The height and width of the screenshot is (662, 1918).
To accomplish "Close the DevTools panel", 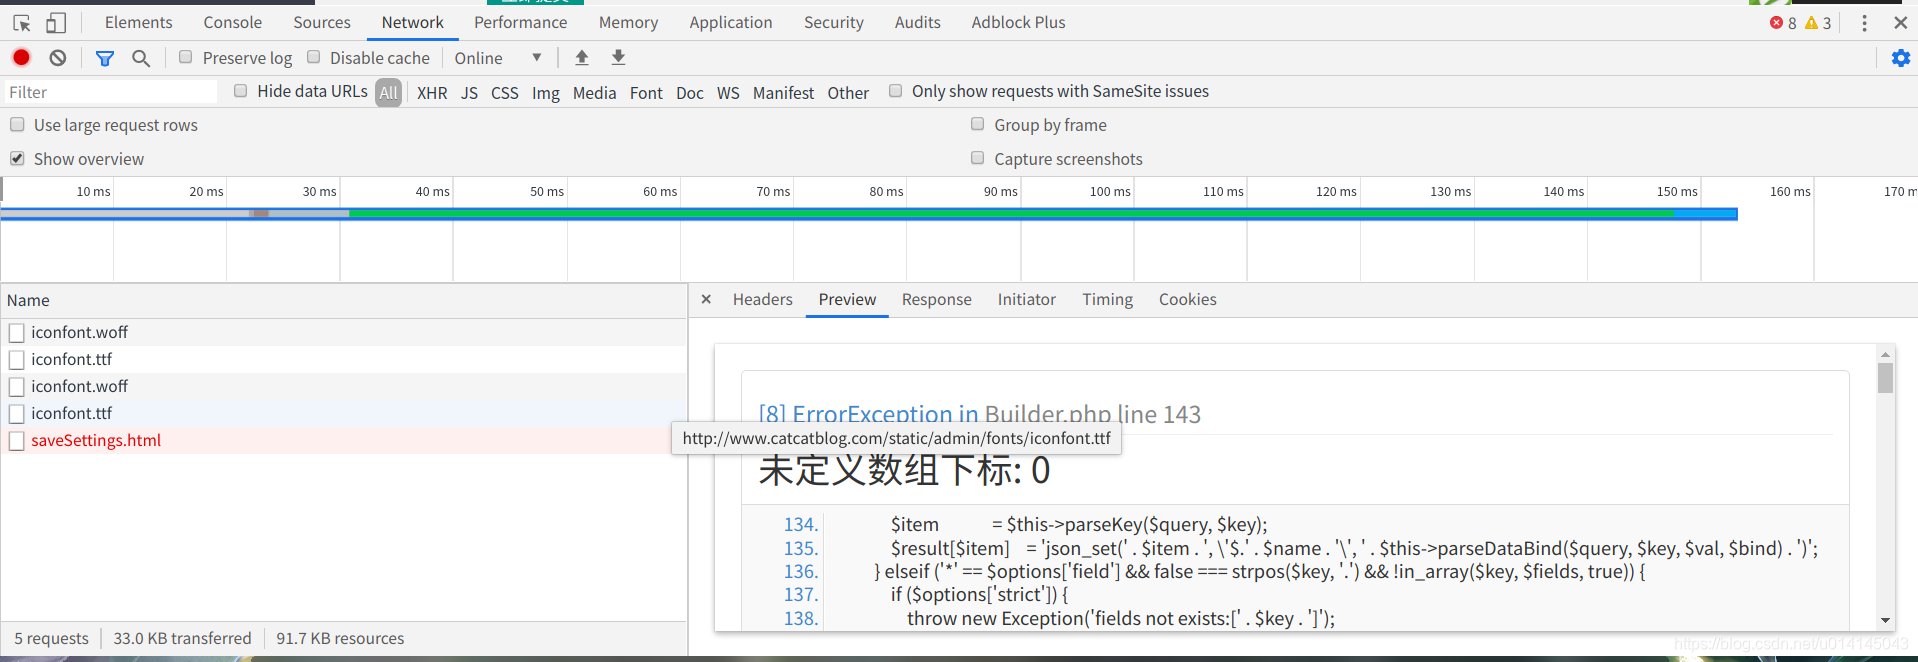I will click(1900, 22).
